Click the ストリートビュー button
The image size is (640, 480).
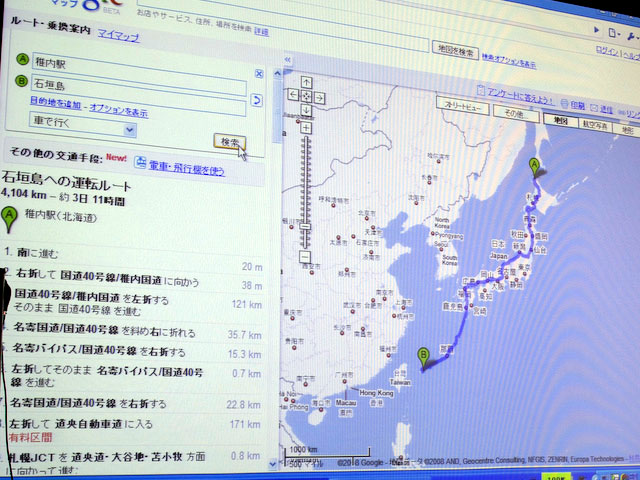click(462, 106)
